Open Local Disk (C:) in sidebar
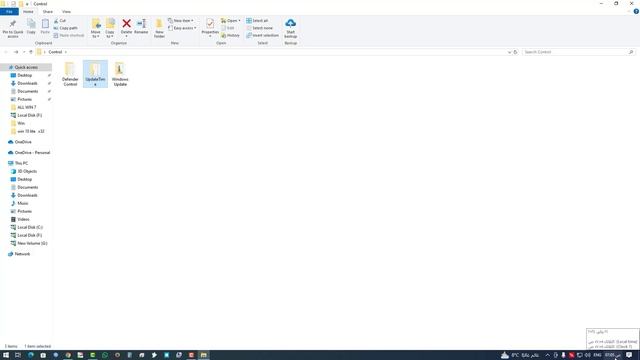Viewport: 640px width, 360px height. point(30,227)
